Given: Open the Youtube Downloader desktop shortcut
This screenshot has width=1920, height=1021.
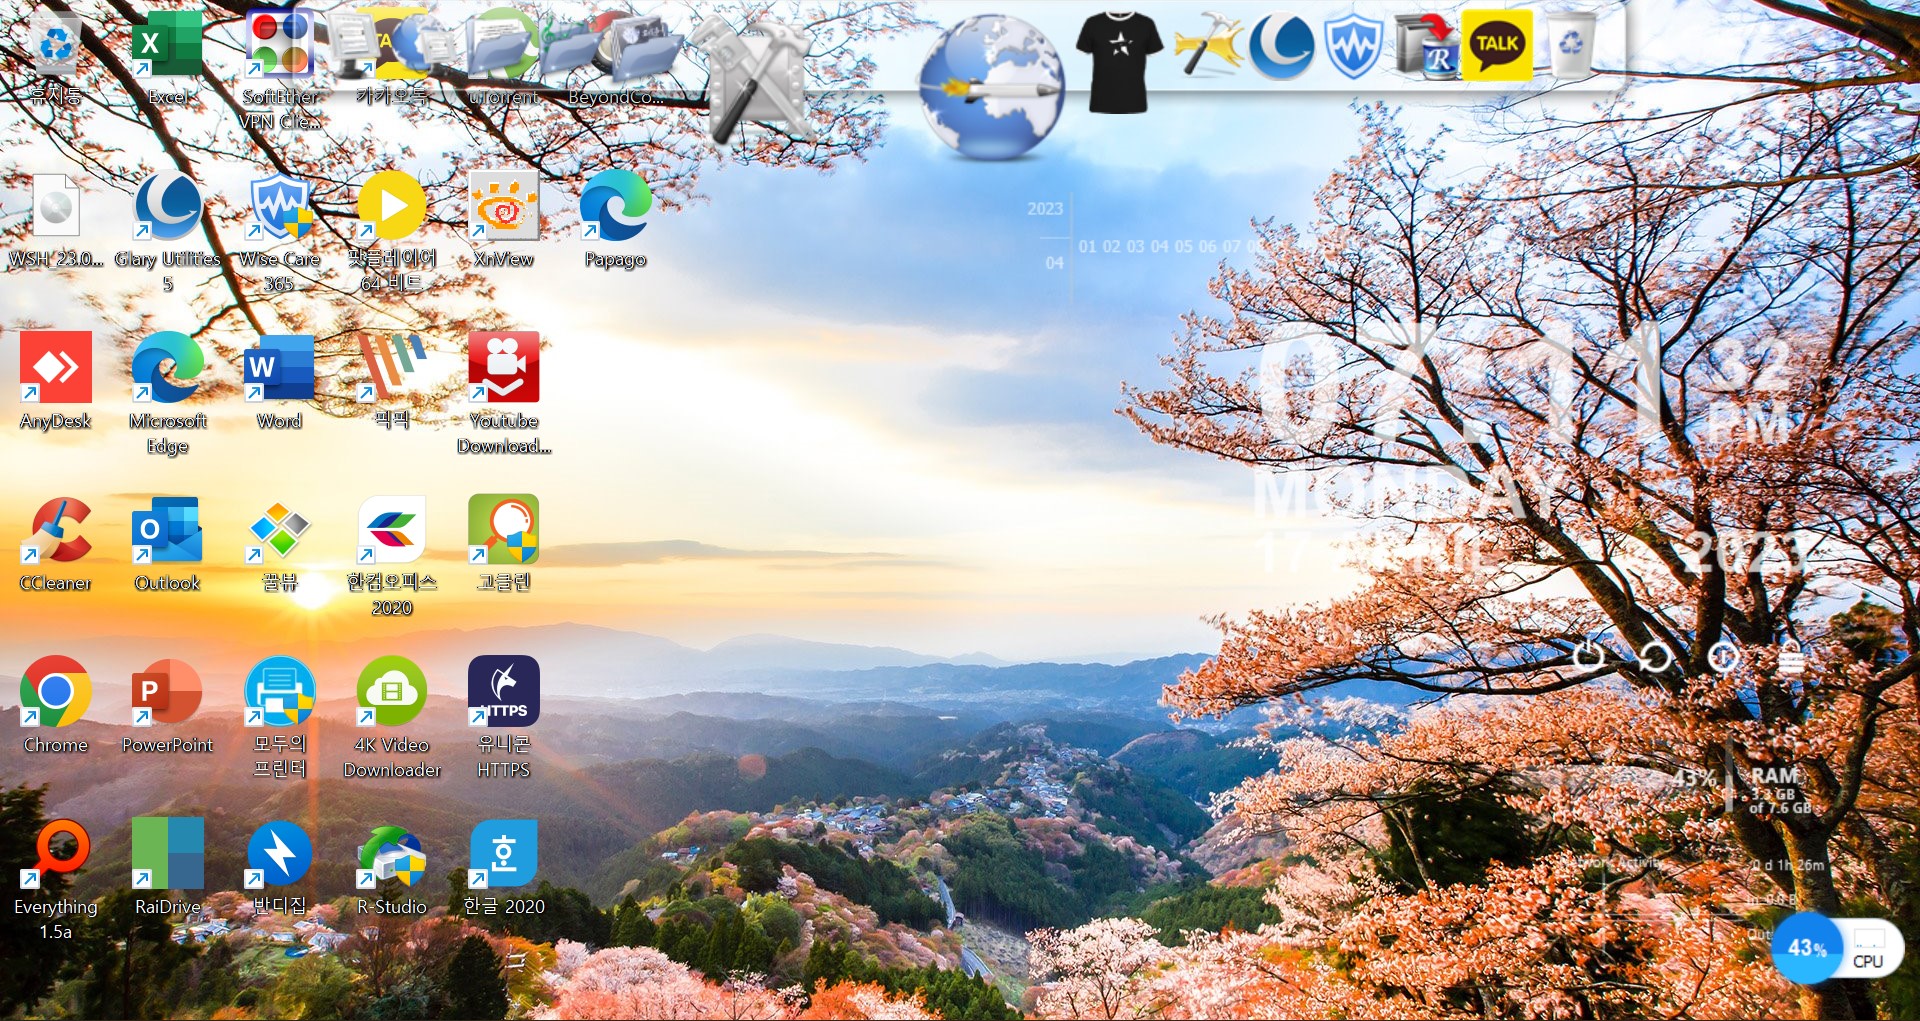Looking at the screenshot, I should pyautogui.click(x=504, y=394).
